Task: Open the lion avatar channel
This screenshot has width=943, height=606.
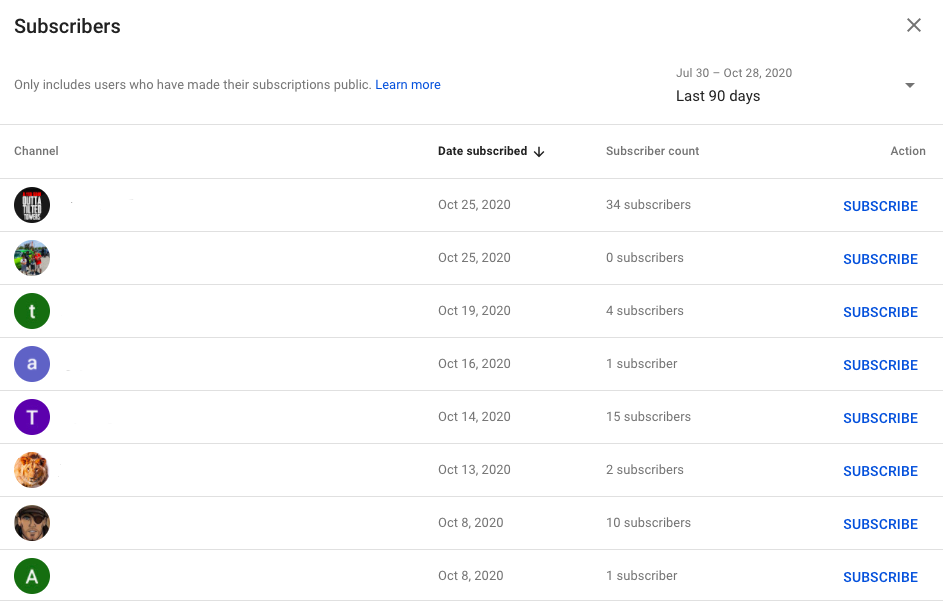Action: coord(32,470)
